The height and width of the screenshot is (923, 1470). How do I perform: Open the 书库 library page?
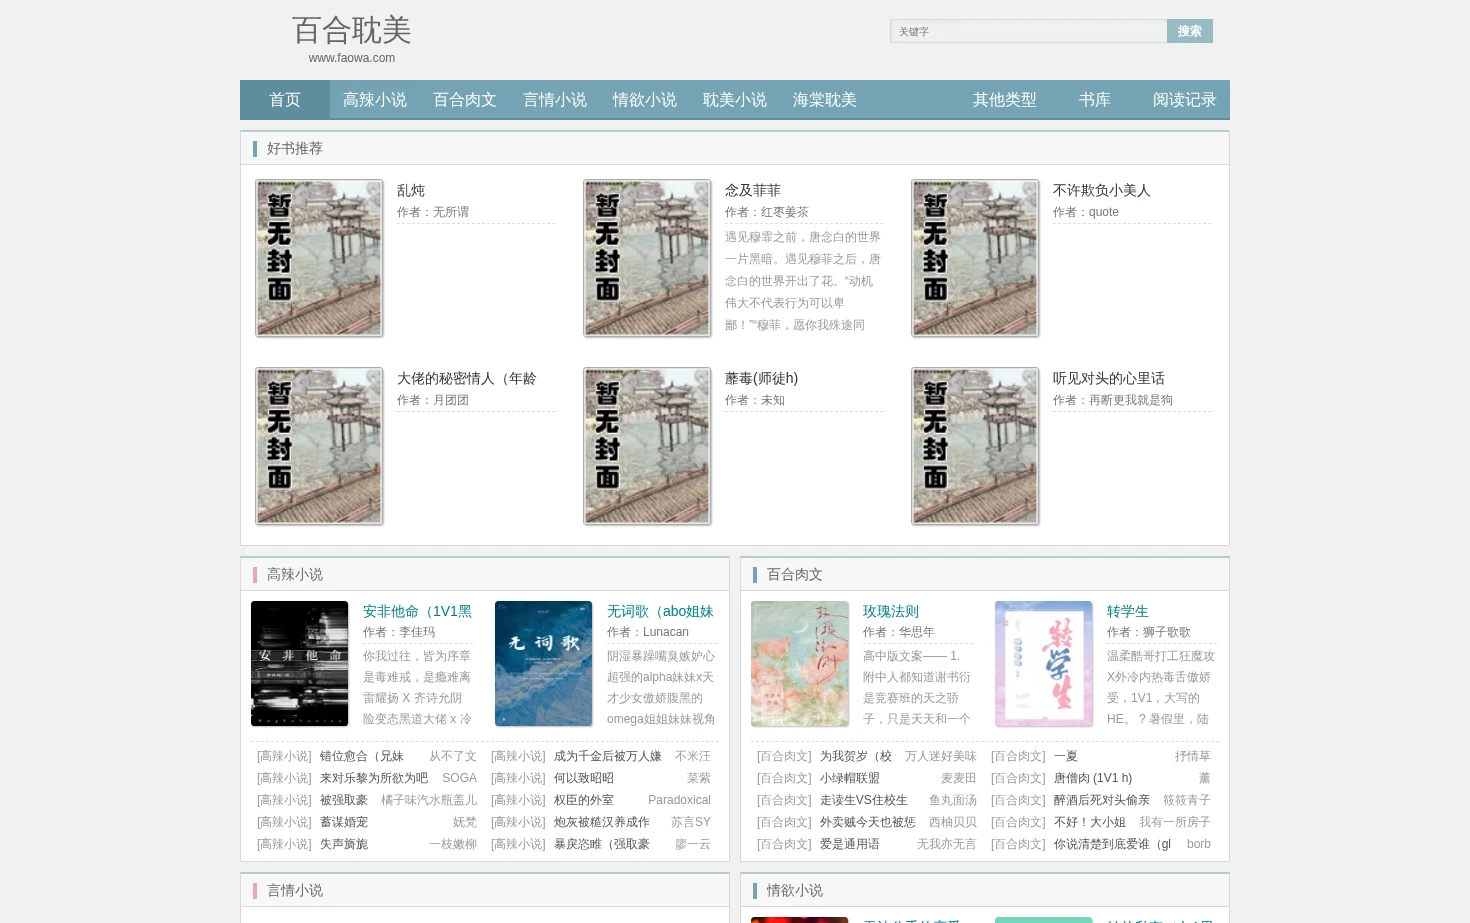(1095, 100)
